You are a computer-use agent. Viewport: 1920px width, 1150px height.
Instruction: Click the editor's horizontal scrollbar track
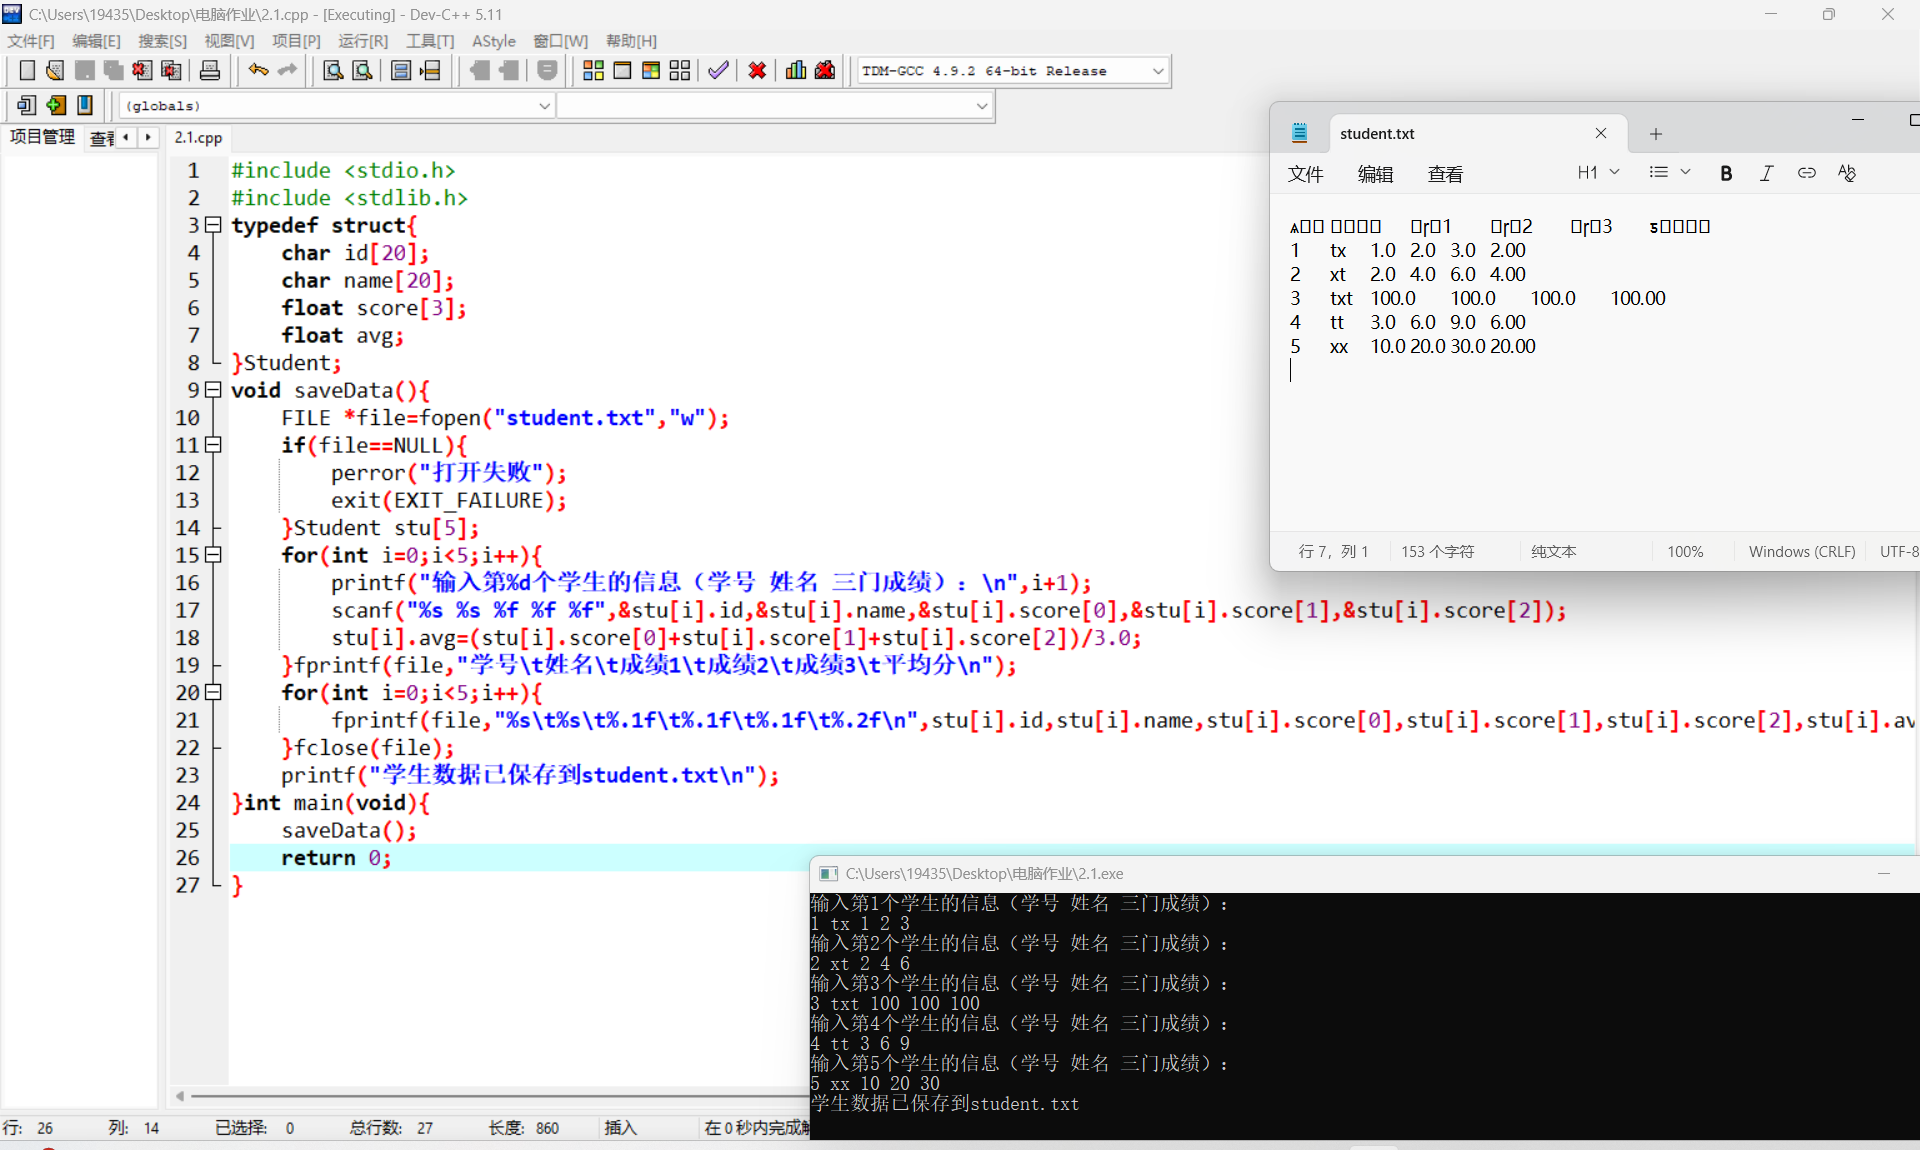click(500, 1096)
